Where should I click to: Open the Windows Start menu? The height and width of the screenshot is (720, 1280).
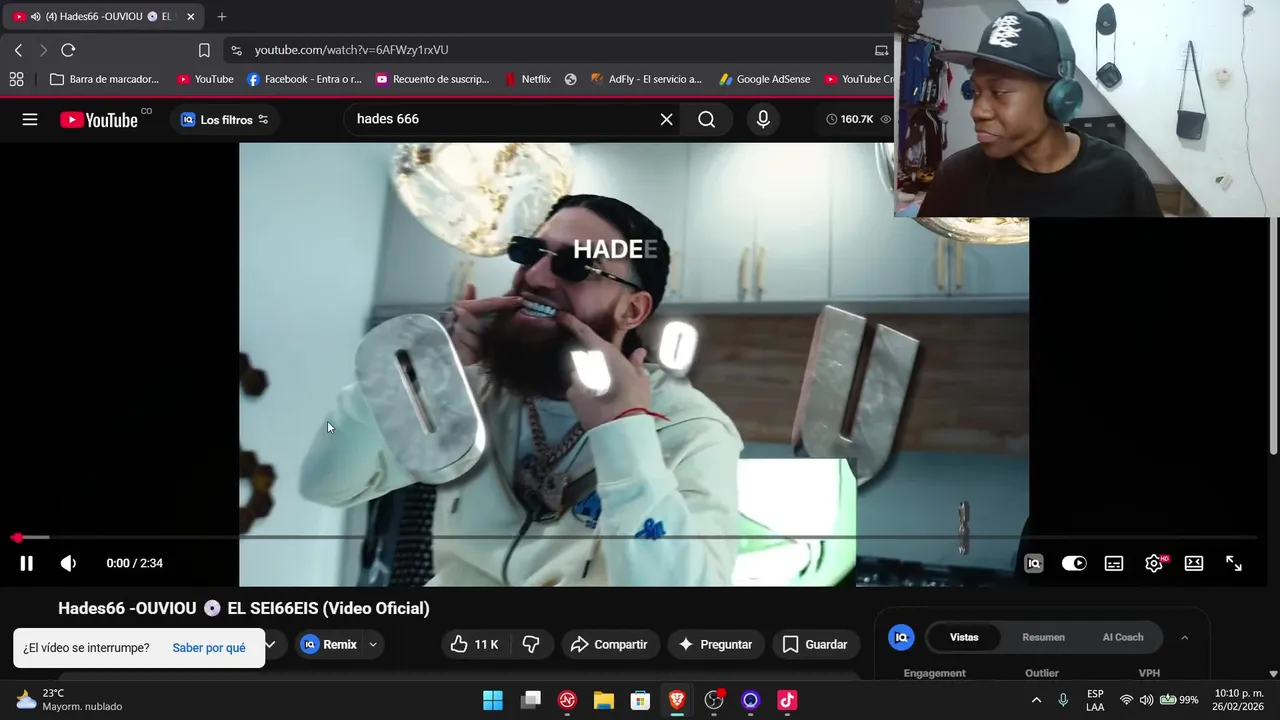coord(493,700)
